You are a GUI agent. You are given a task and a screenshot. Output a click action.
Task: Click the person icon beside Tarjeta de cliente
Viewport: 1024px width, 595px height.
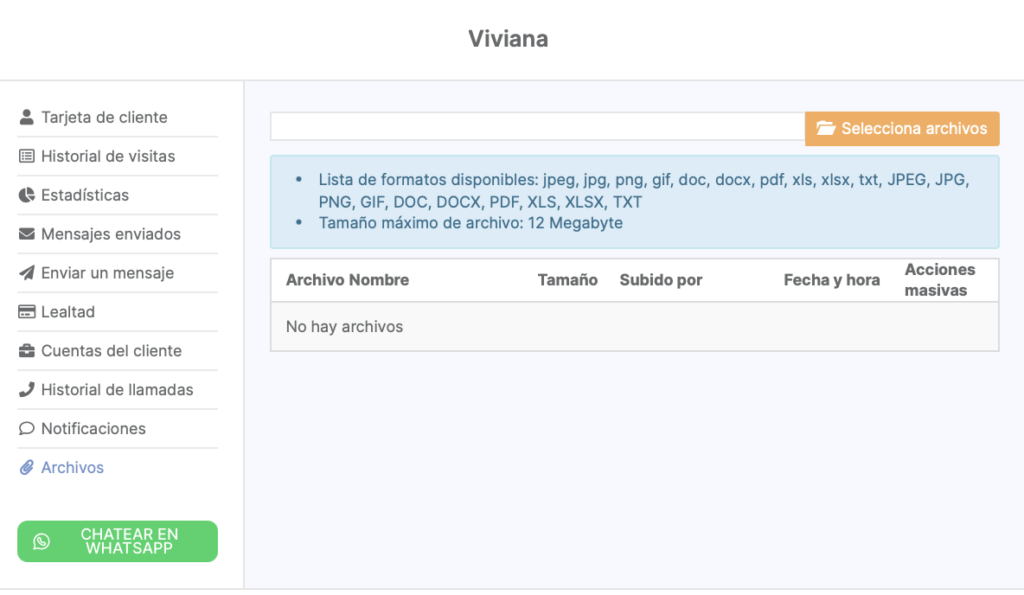[x=27, y=117]
